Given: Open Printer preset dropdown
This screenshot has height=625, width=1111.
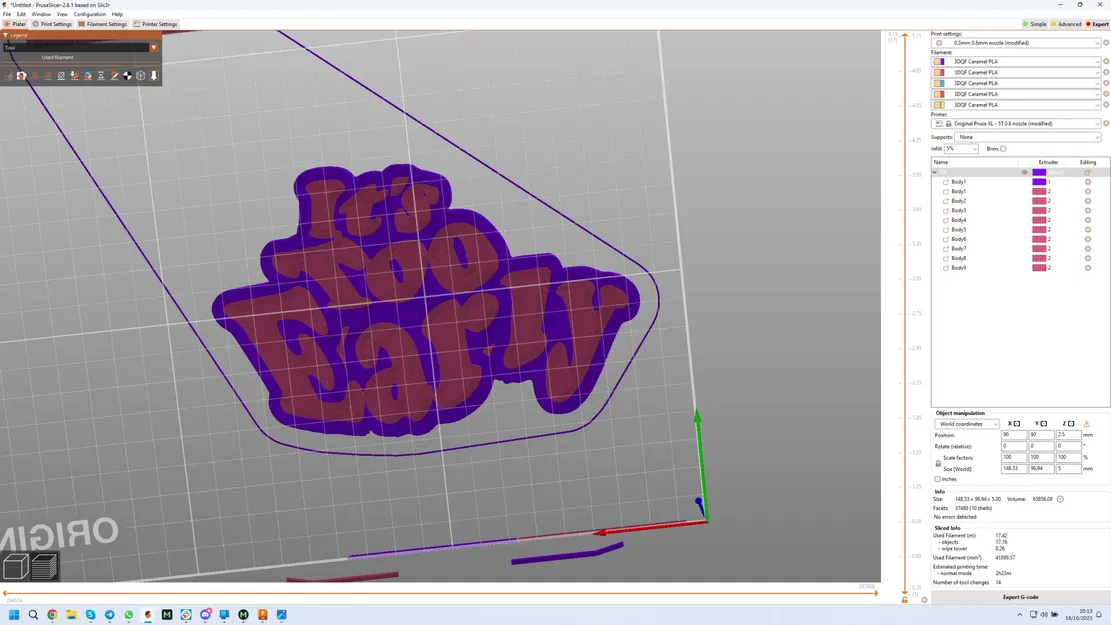Looking at the screenshot, I should 1017,123.
